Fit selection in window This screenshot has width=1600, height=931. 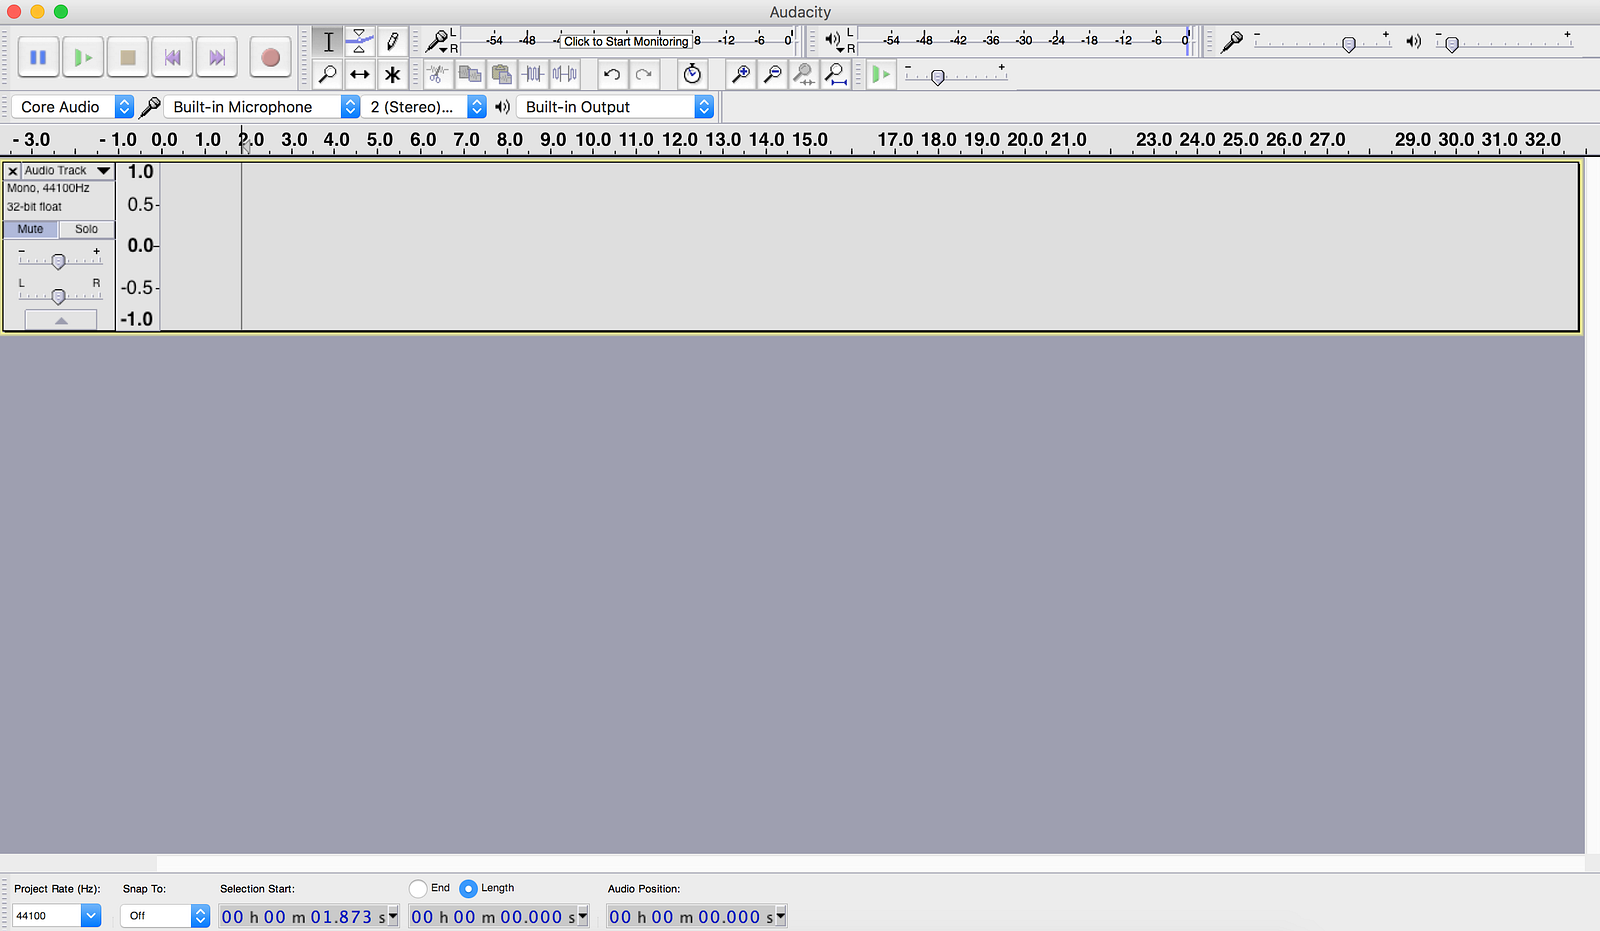[805, 74]
